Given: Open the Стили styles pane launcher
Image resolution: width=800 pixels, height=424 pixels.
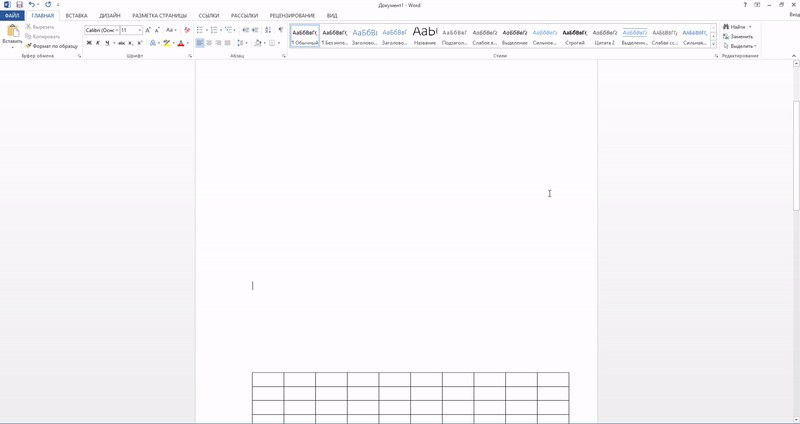Looking at the screenshot, I should click(x=716, y=56).
